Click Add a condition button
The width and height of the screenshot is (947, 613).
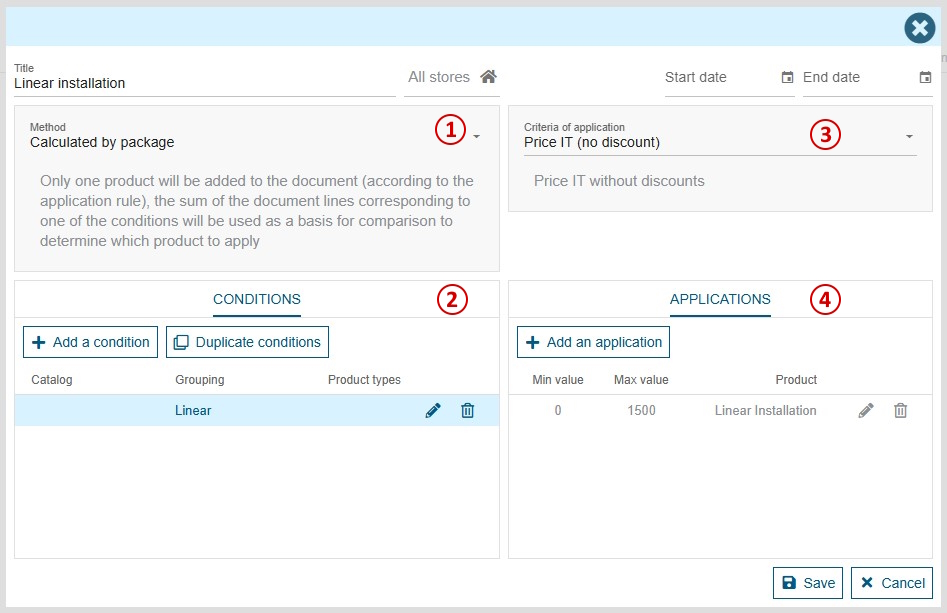91,342
